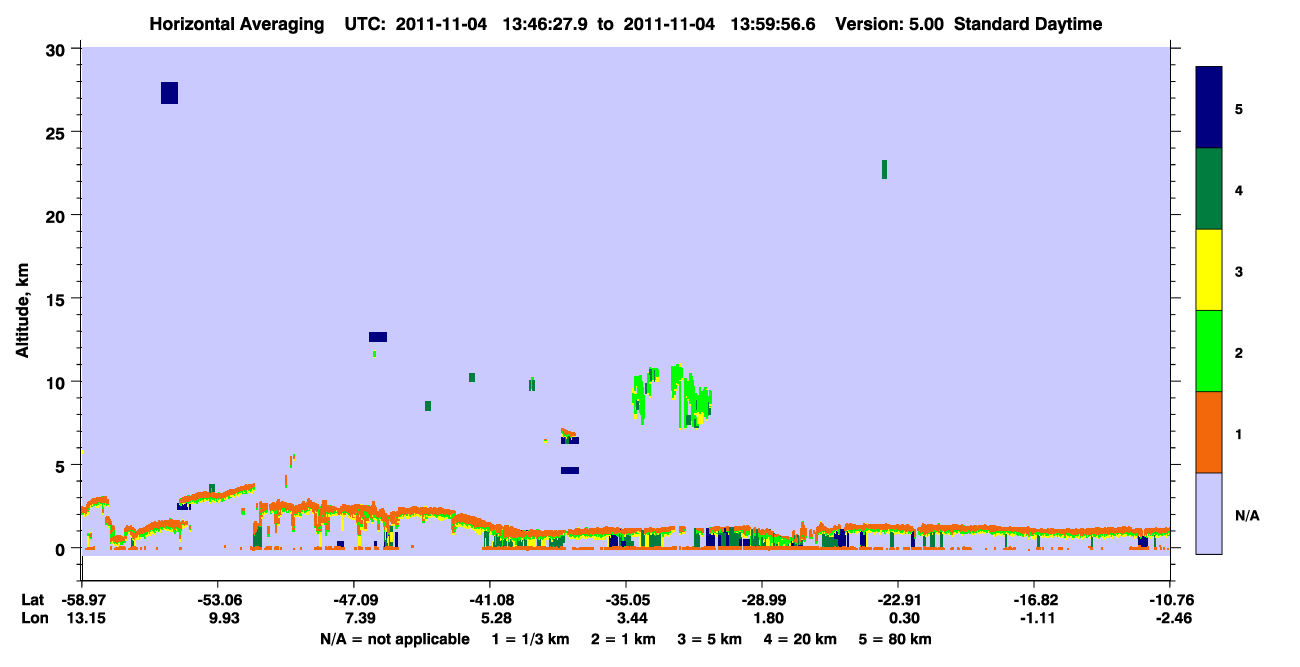
Task: Click latitude value -35.05
Action: (625, 600)
